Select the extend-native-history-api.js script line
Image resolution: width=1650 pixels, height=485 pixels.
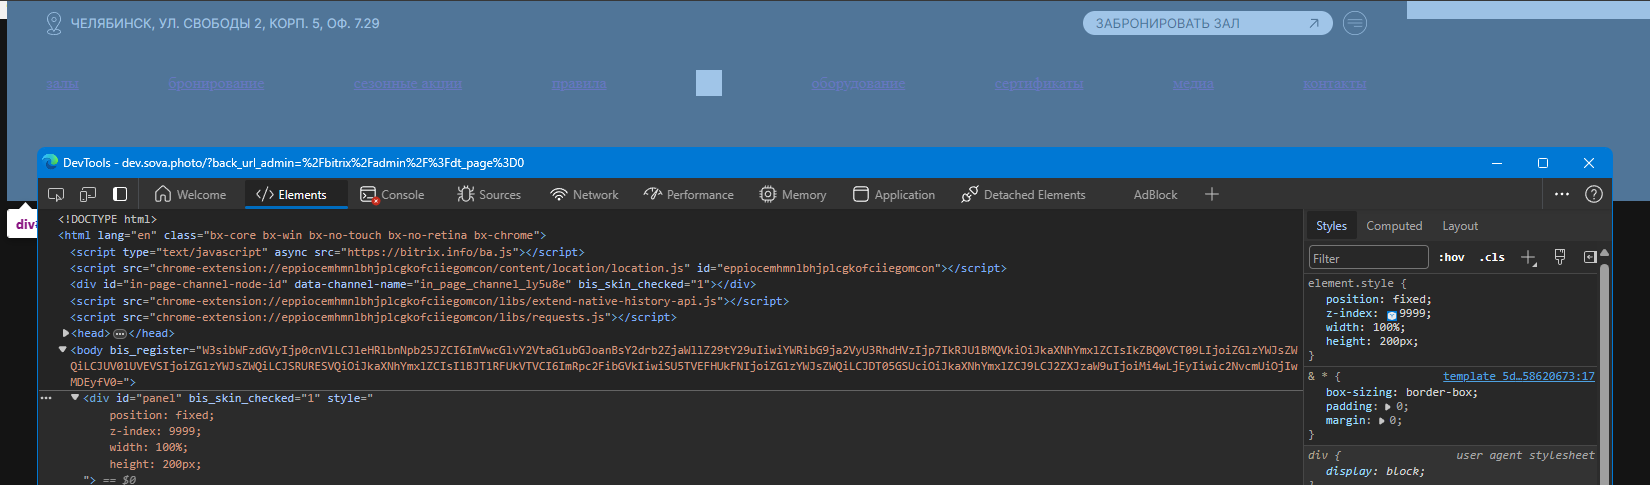click(429, 301)
